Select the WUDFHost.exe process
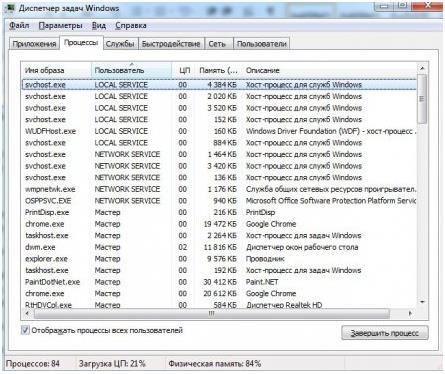 pyautogui.click(x=219, y=131)
